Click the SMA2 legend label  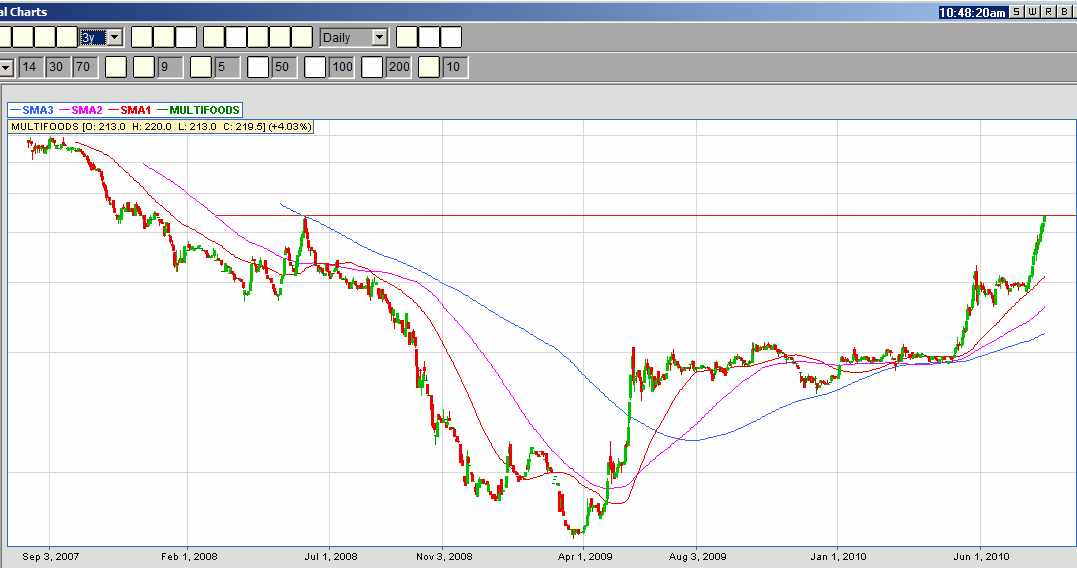coord(86,109)
